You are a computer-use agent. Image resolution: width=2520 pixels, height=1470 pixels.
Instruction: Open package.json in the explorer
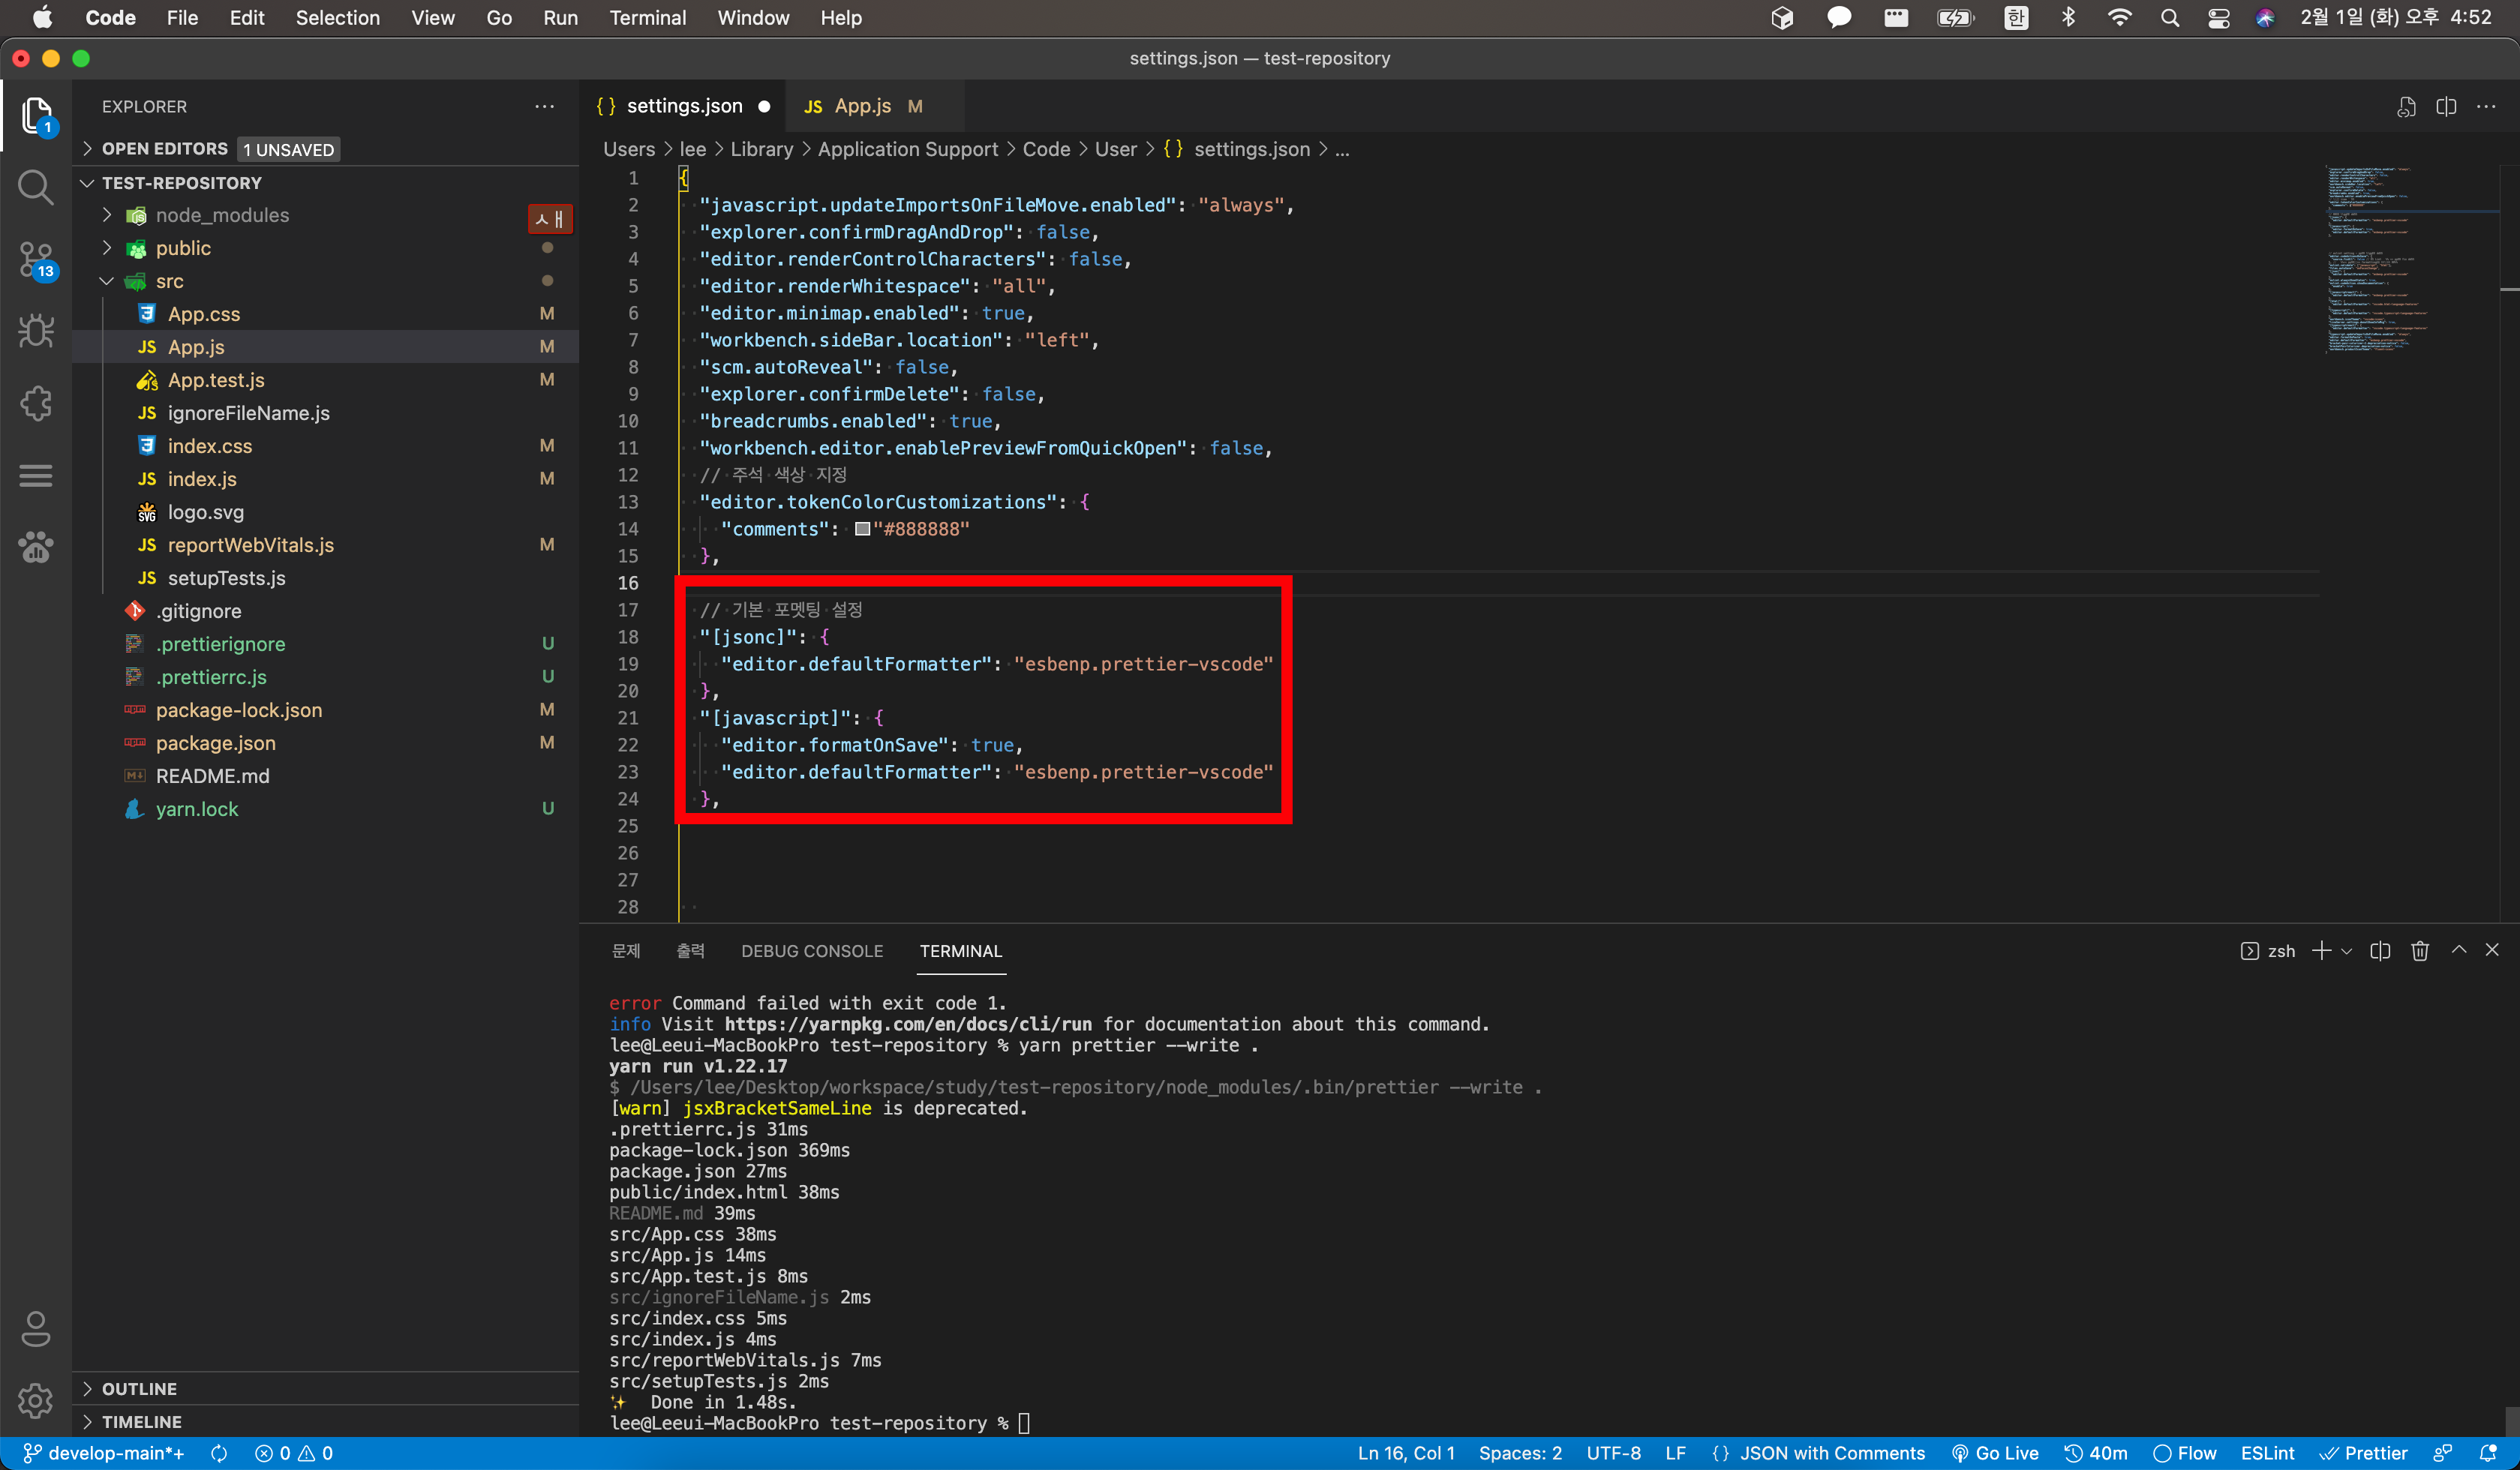pos(215,743)
